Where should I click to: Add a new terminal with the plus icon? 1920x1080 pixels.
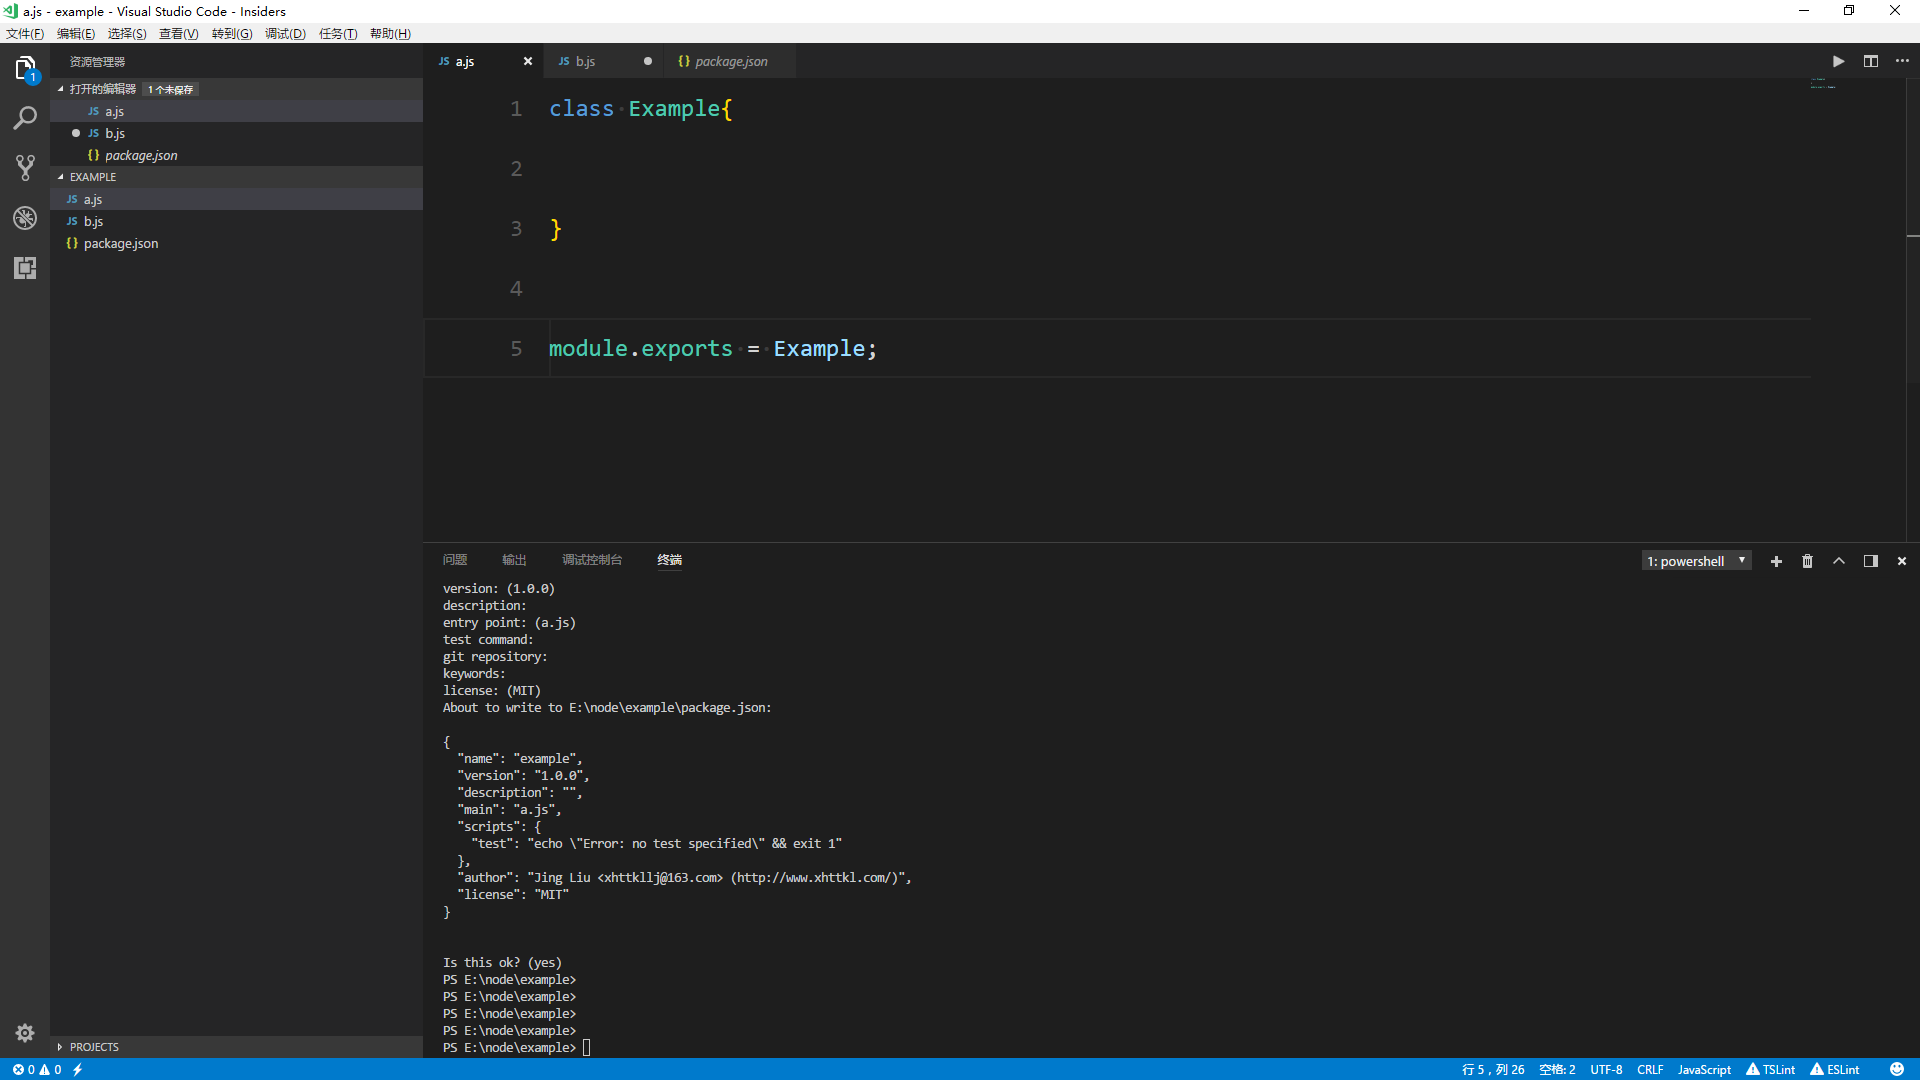(x=1775, y=561)
